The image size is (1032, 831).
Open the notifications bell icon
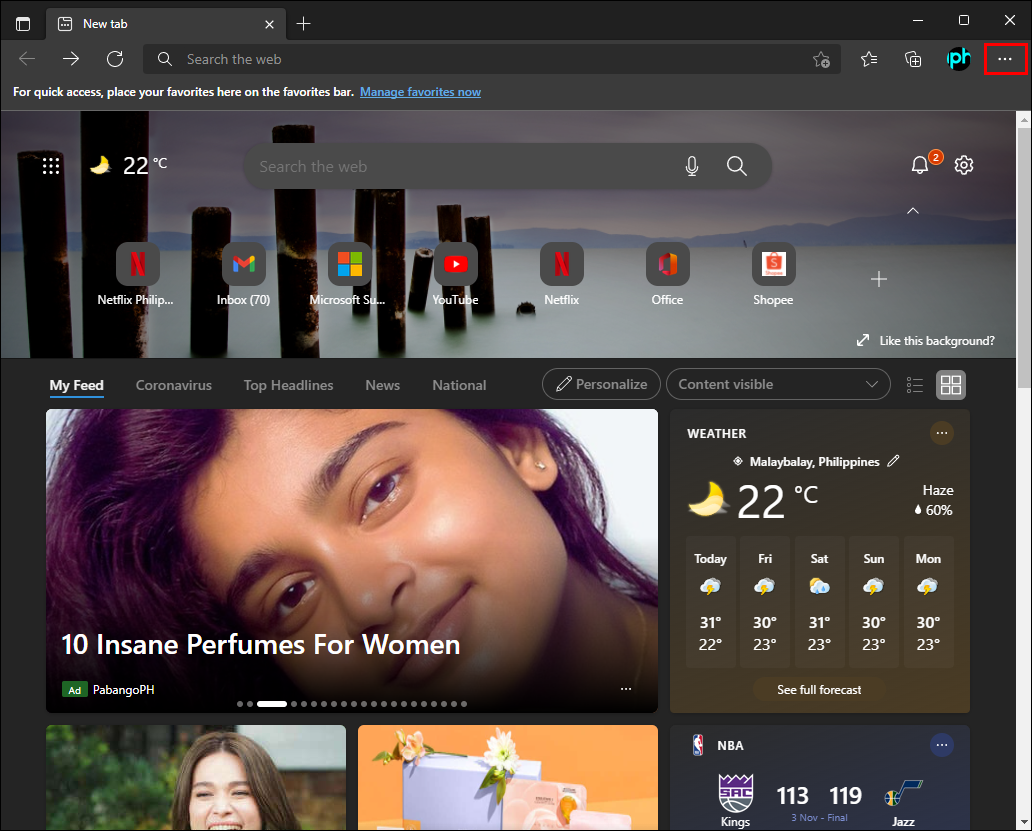[920, 165]
